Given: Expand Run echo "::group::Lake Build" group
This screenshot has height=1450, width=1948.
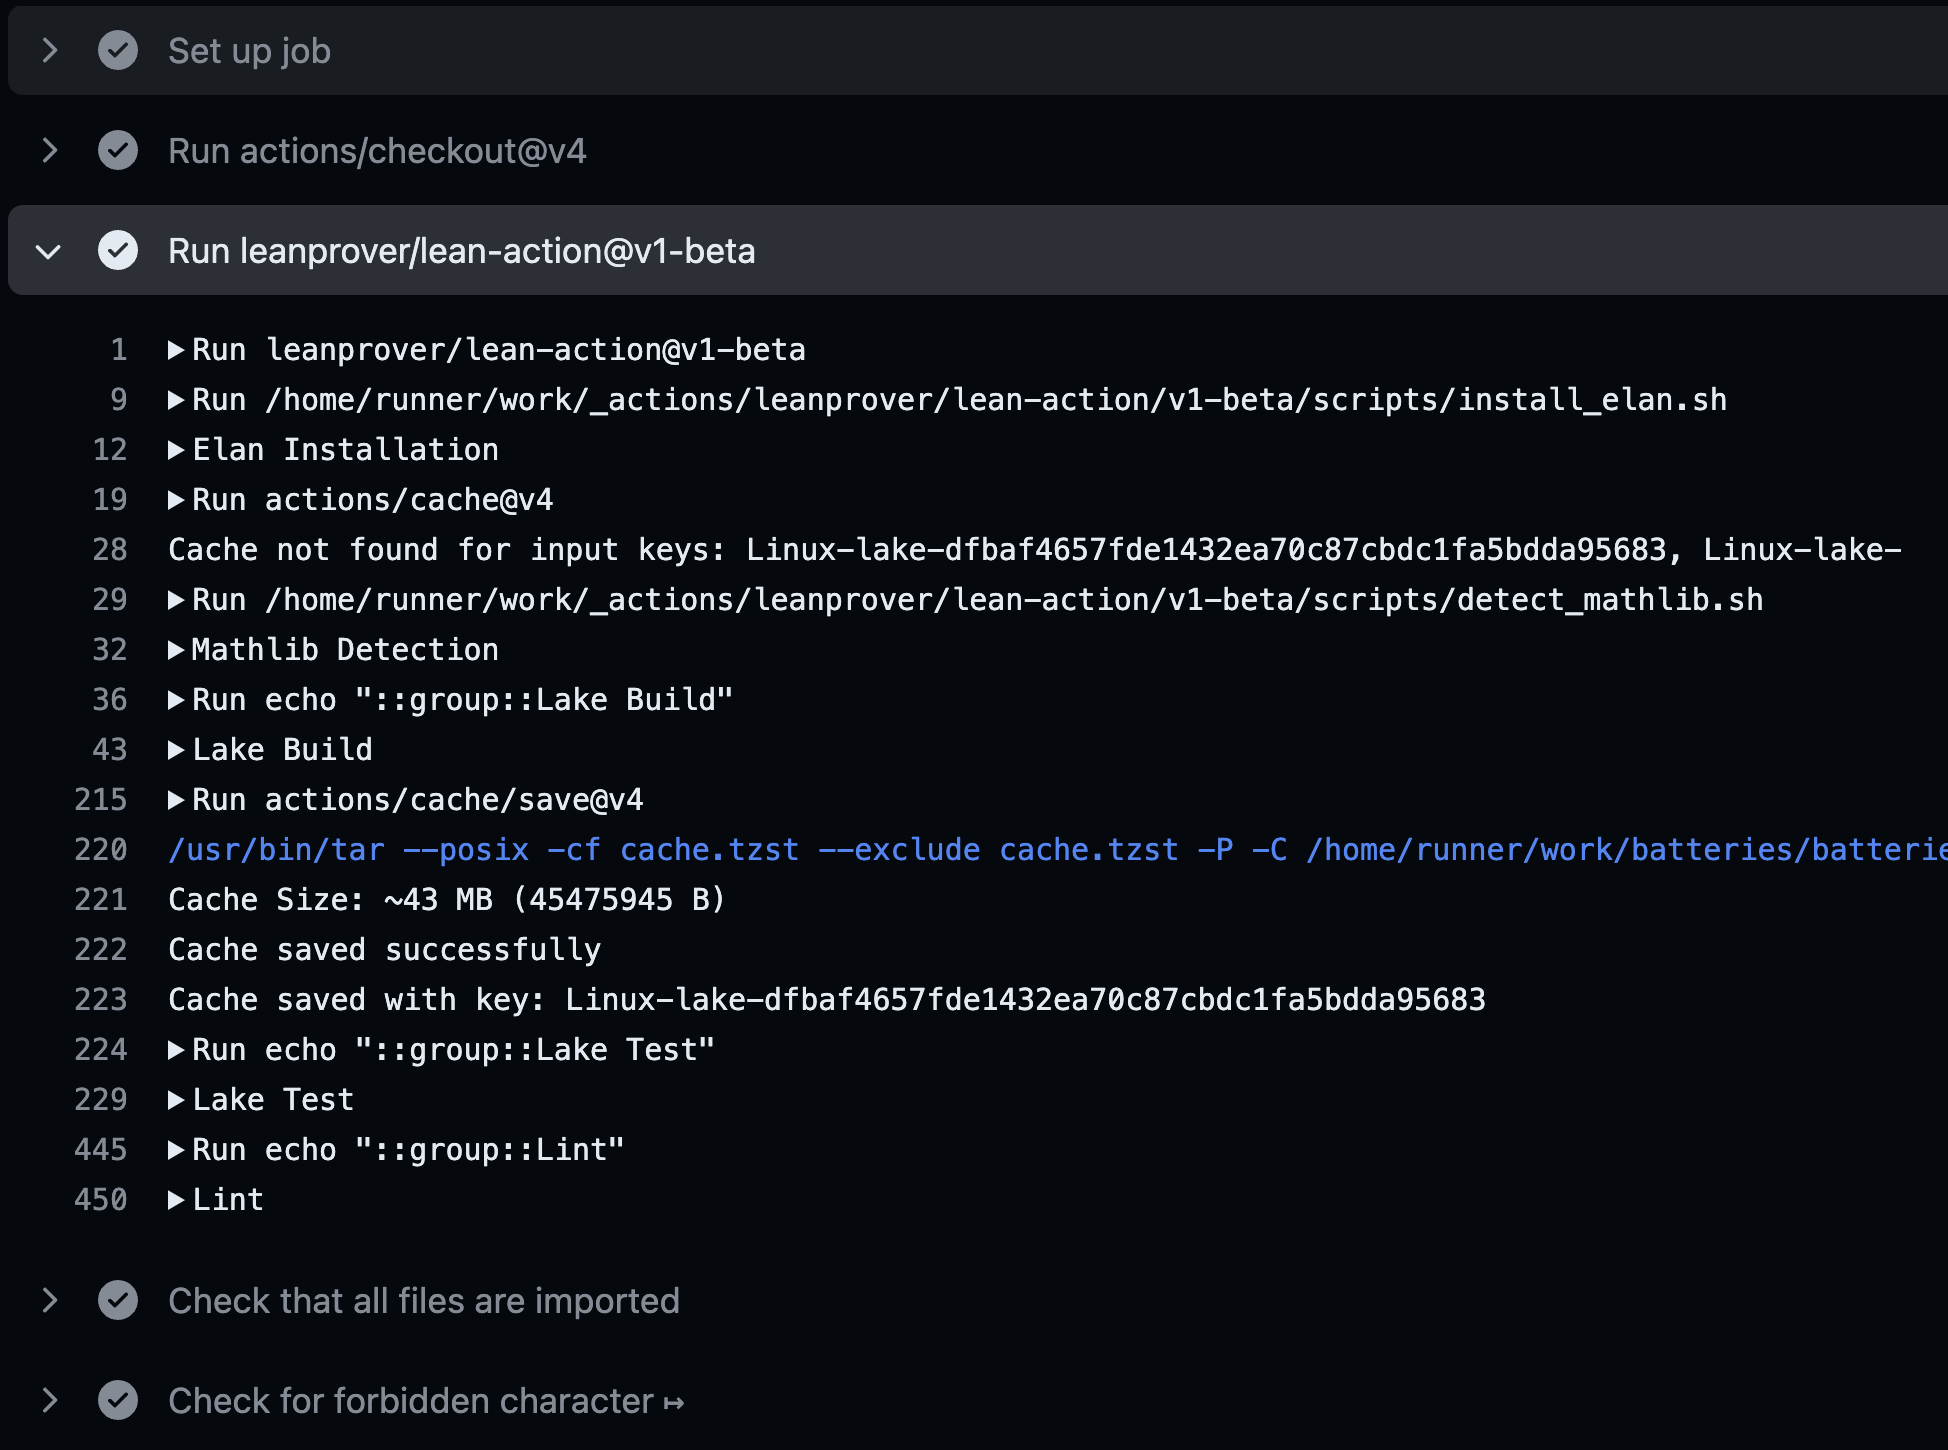Looking at the screenshot, I should (x=176, y=700).
